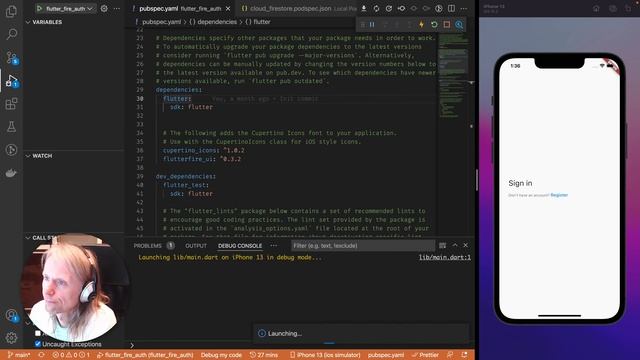Open launch.json via debug gear icon

(x=104, y=8)
